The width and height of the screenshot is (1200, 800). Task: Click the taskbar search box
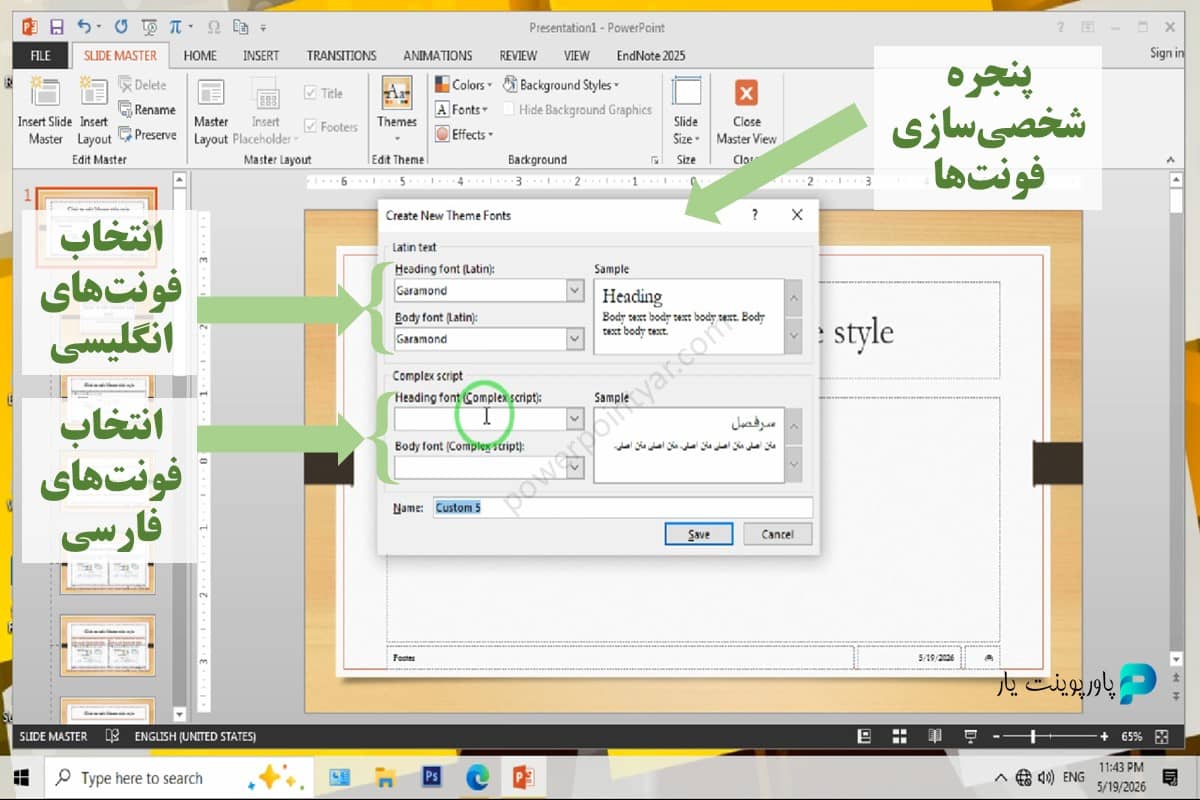tap(177, 777)
